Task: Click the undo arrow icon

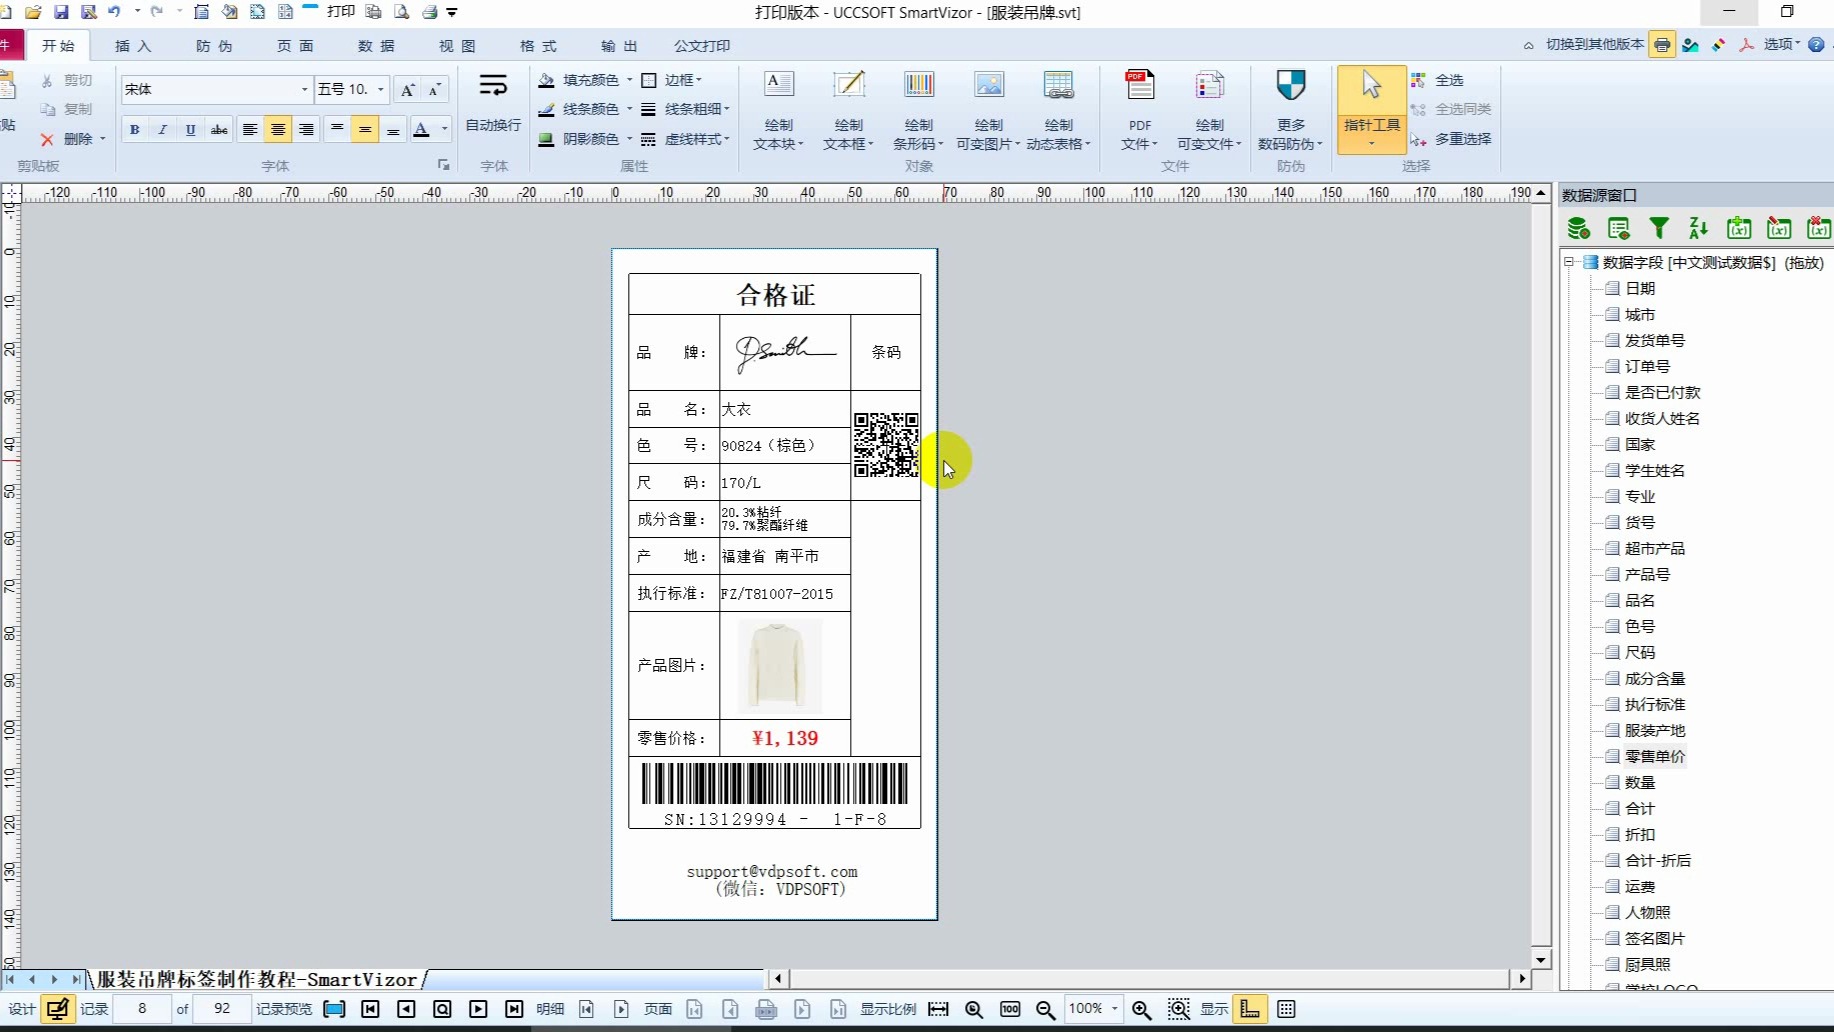Action: click(x=114, y=12)
